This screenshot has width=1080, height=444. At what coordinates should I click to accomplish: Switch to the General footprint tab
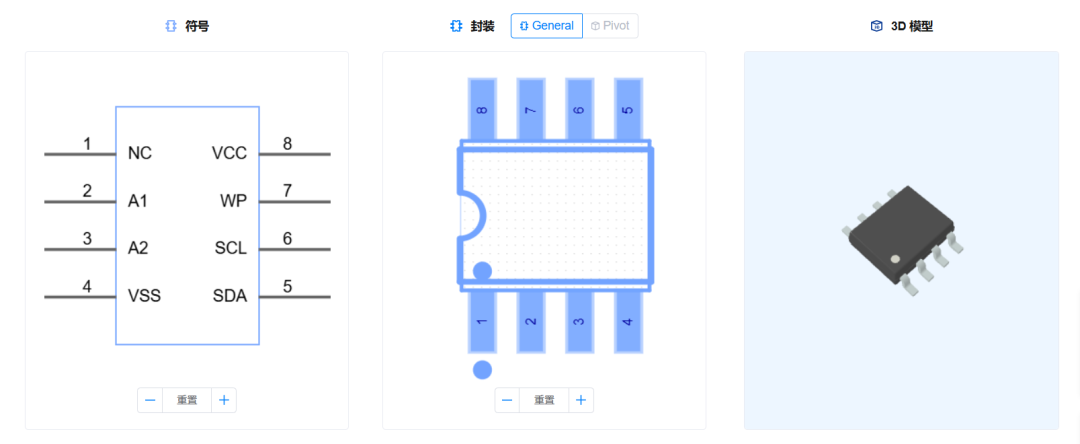coord(547,25)
